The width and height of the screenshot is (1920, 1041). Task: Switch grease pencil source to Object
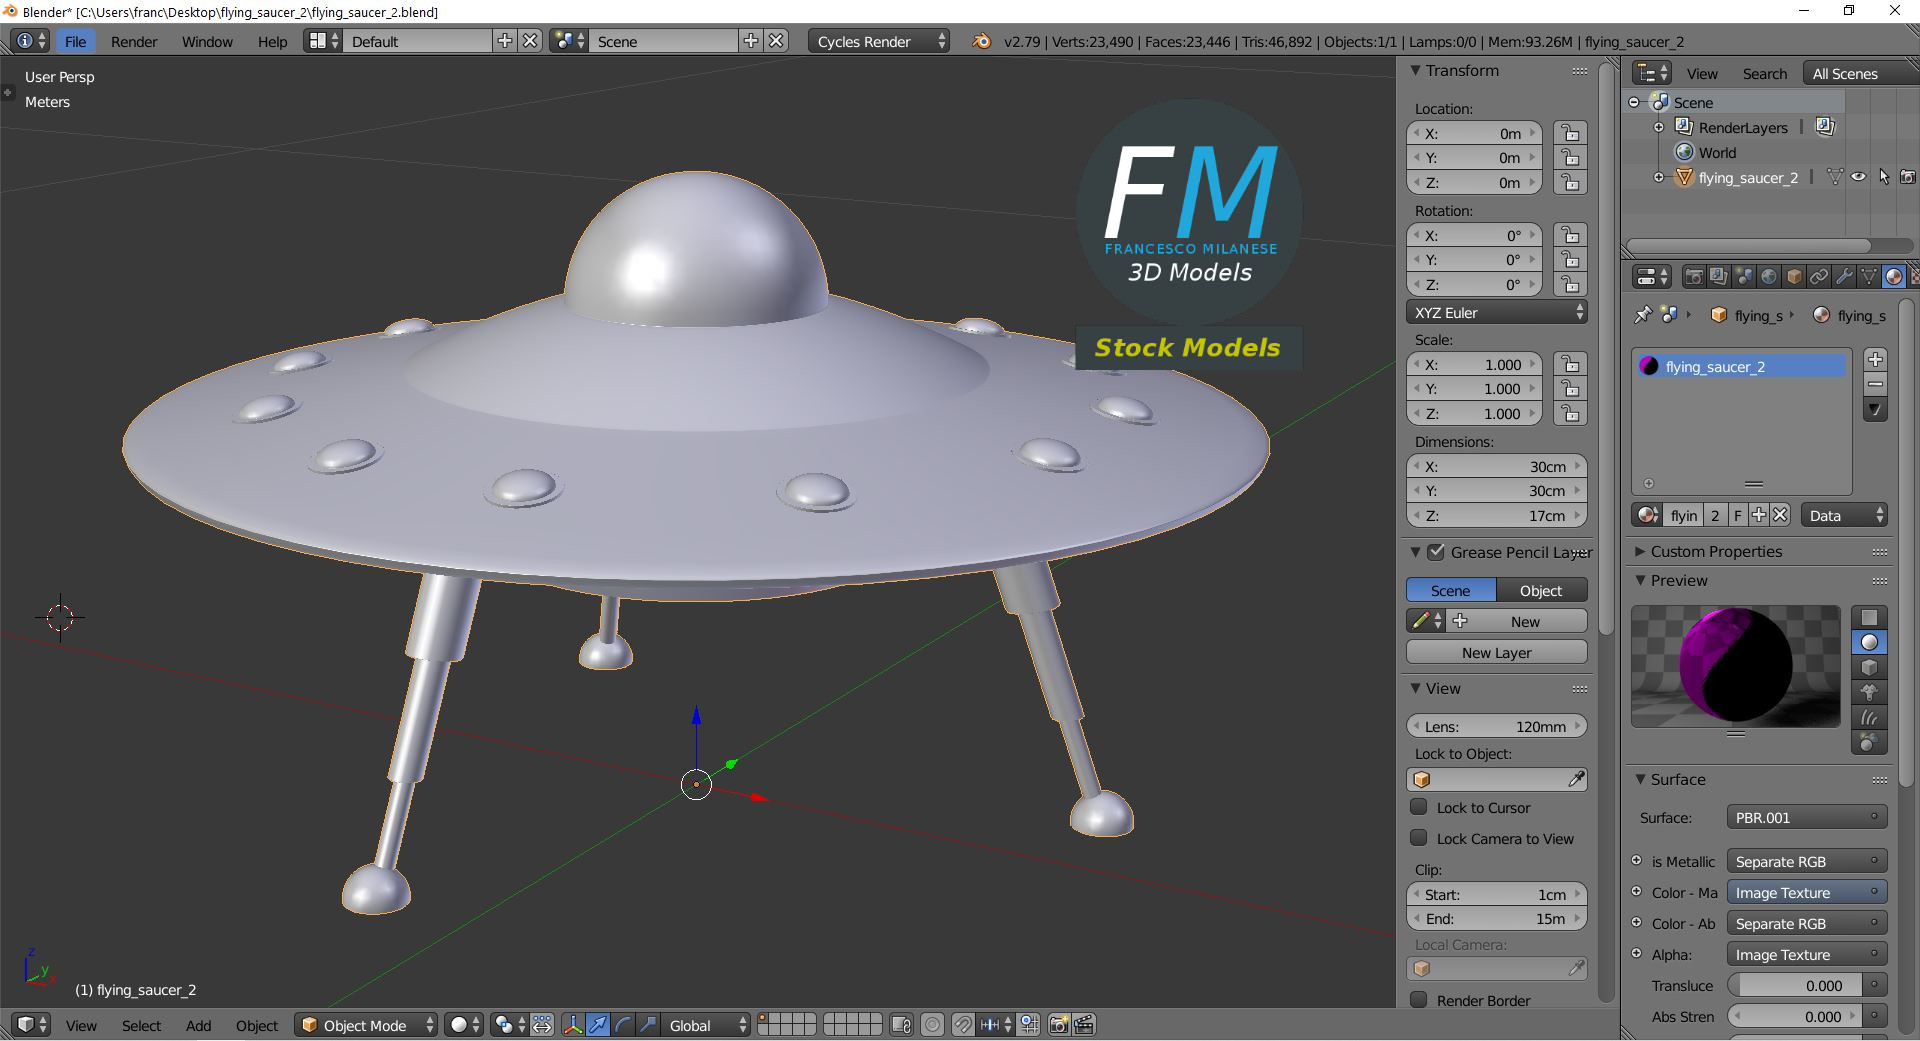pyautogui.click(x=1541, y=590)
